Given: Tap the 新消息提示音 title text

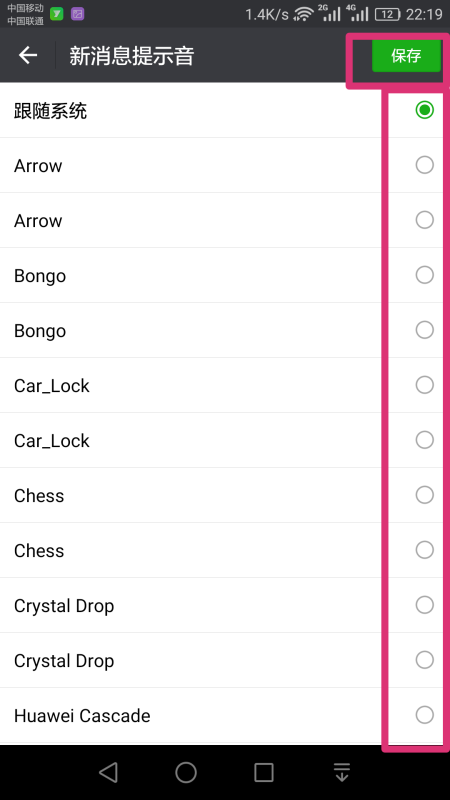Looking at the screenshot, I should point(132,56).
